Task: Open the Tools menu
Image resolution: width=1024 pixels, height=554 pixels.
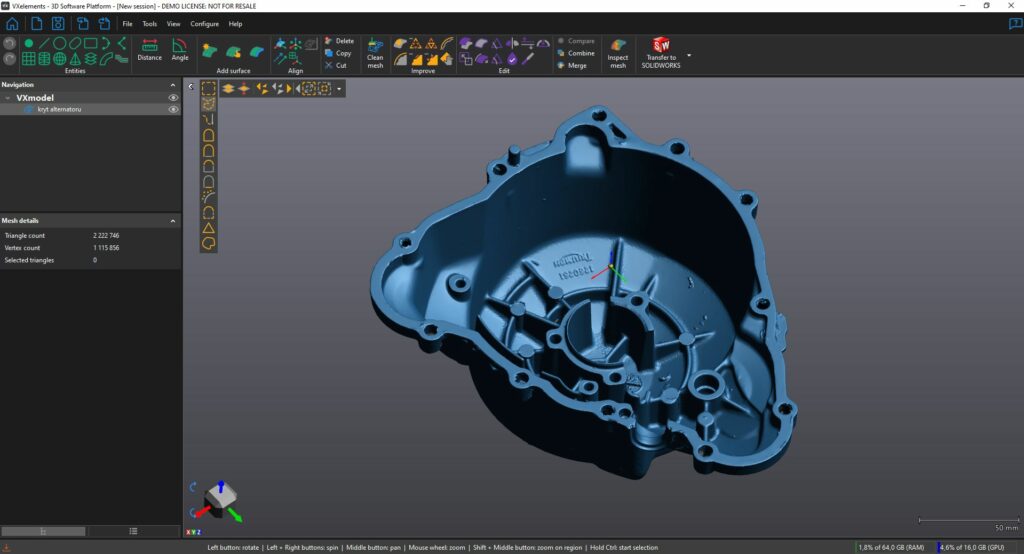Action: 149,23
